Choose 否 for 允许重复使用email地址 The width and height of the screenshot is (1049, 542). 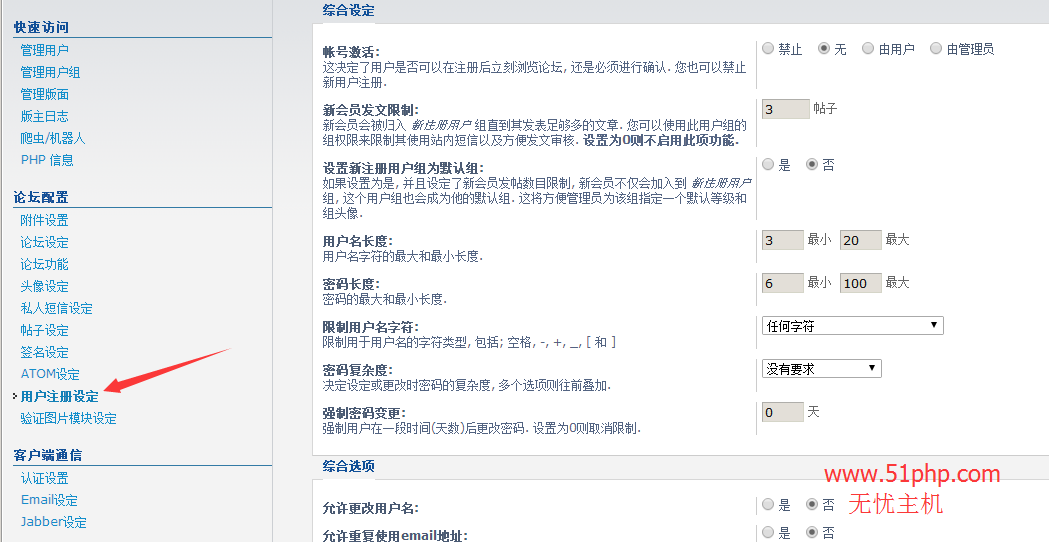812,532
